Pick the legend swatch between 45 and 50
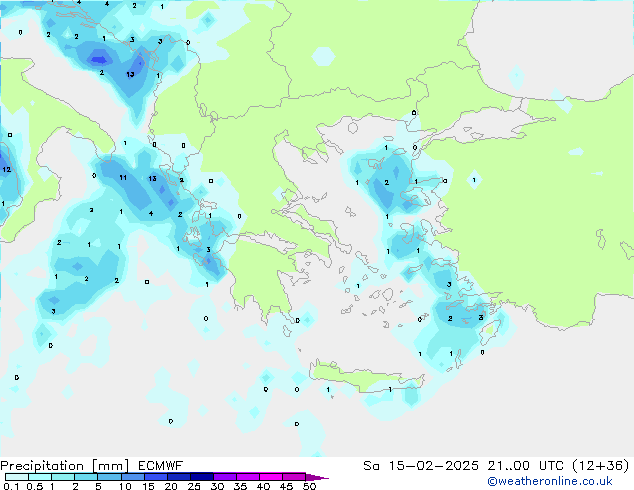Viewport: 634px width, 490px height. click(294, 477)
